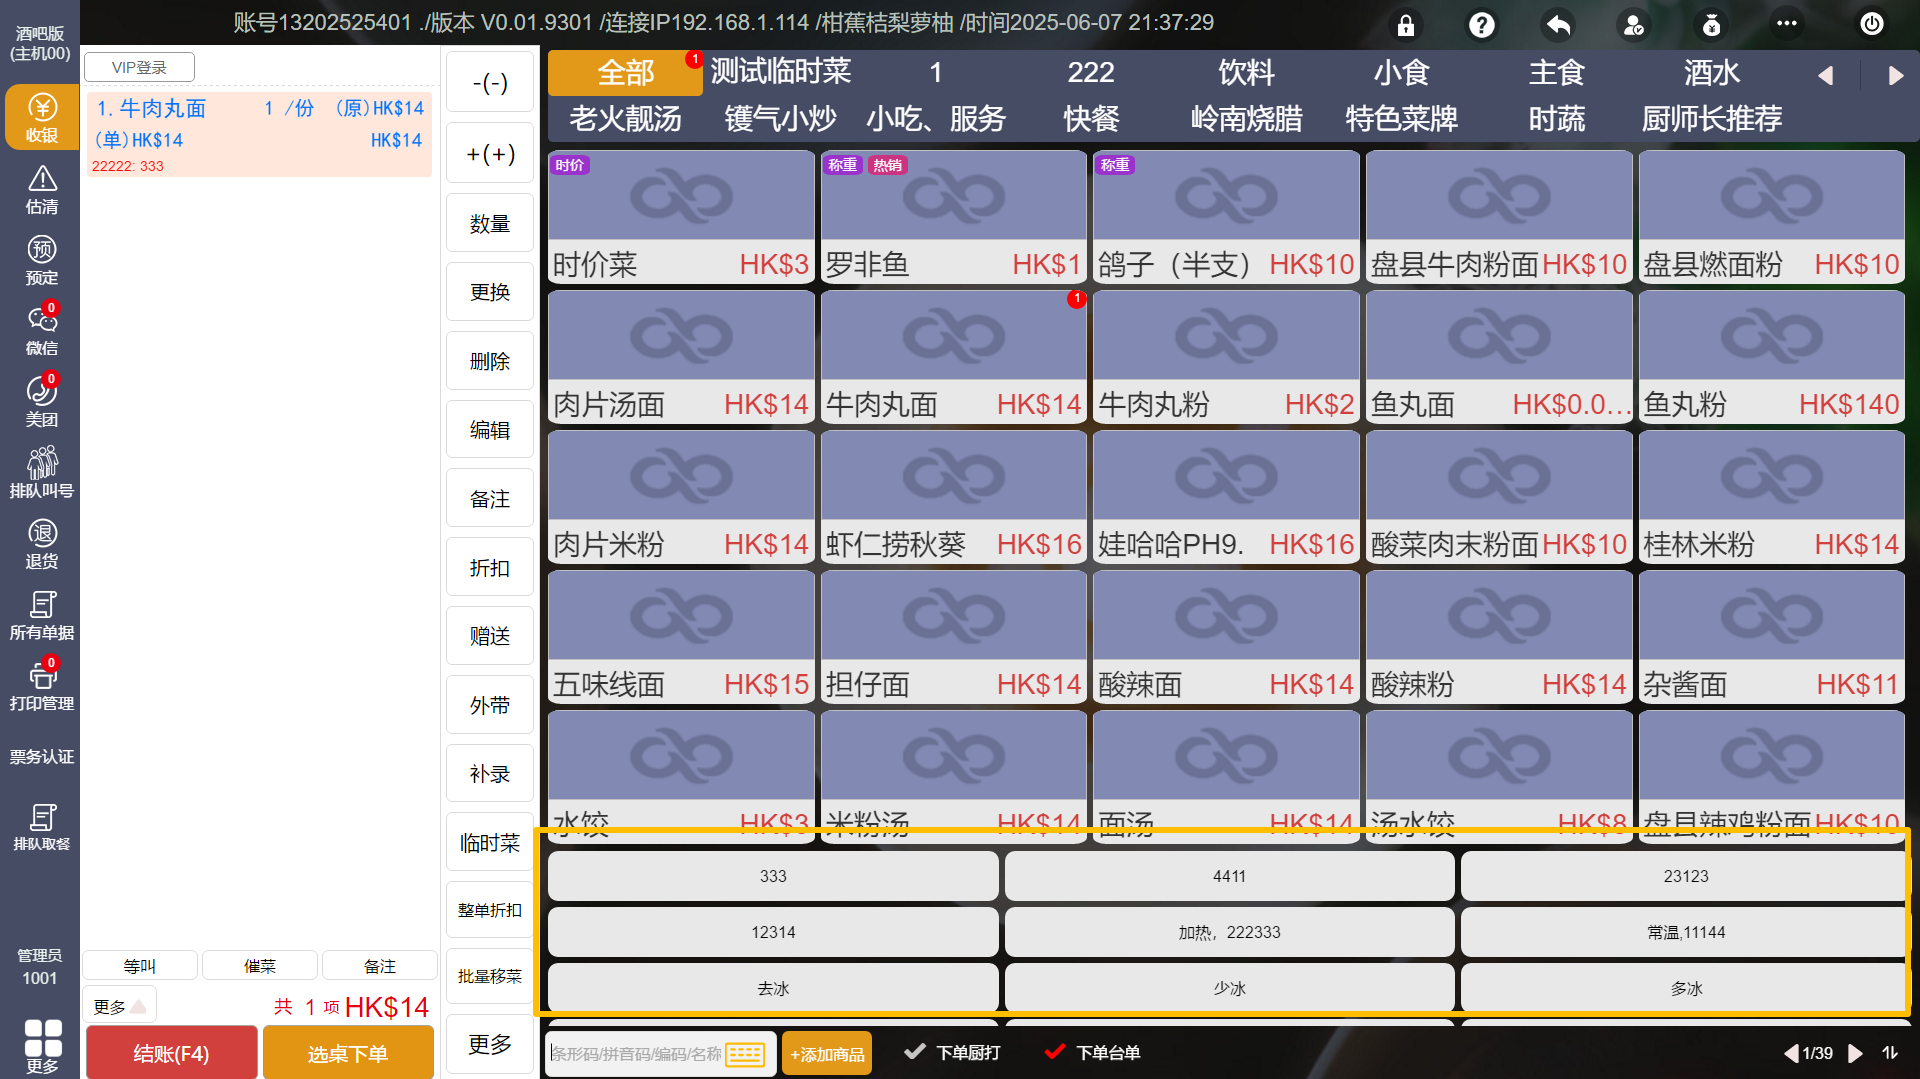The image size is (1920, 1079).
Task: Open the 估清 sold-out warning icon
Action: (41, 189)
